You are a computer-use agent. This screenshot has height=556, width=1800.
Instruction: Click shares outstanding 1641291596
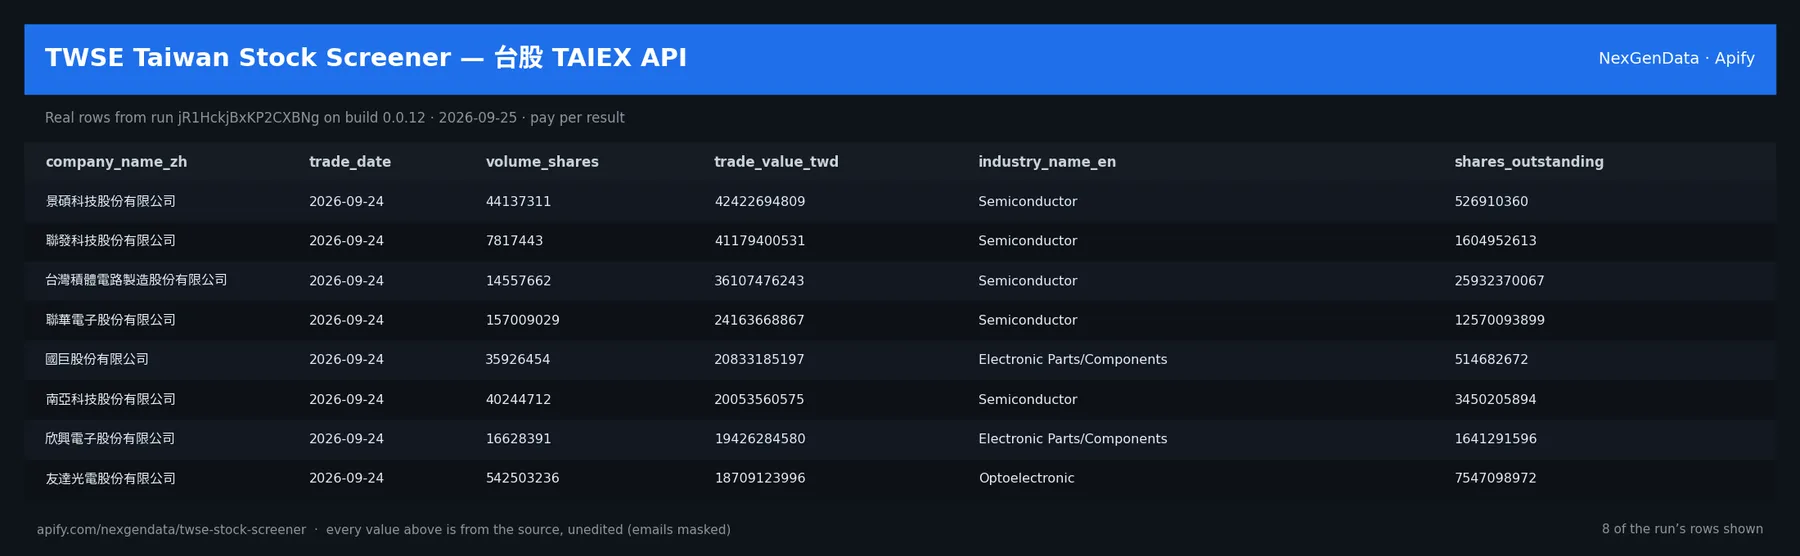pyautogui.click(x=1495, y=439)
